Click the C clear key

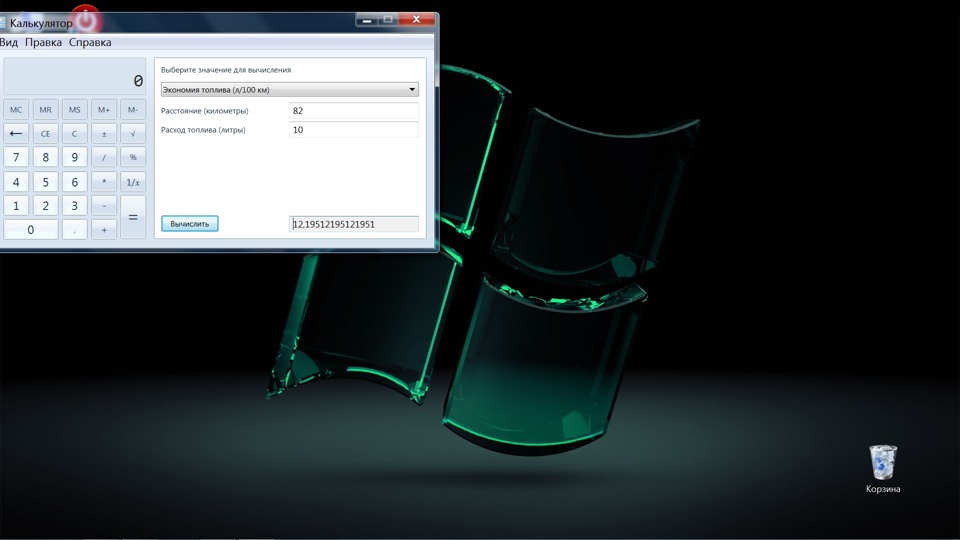[x=75, y=133]
